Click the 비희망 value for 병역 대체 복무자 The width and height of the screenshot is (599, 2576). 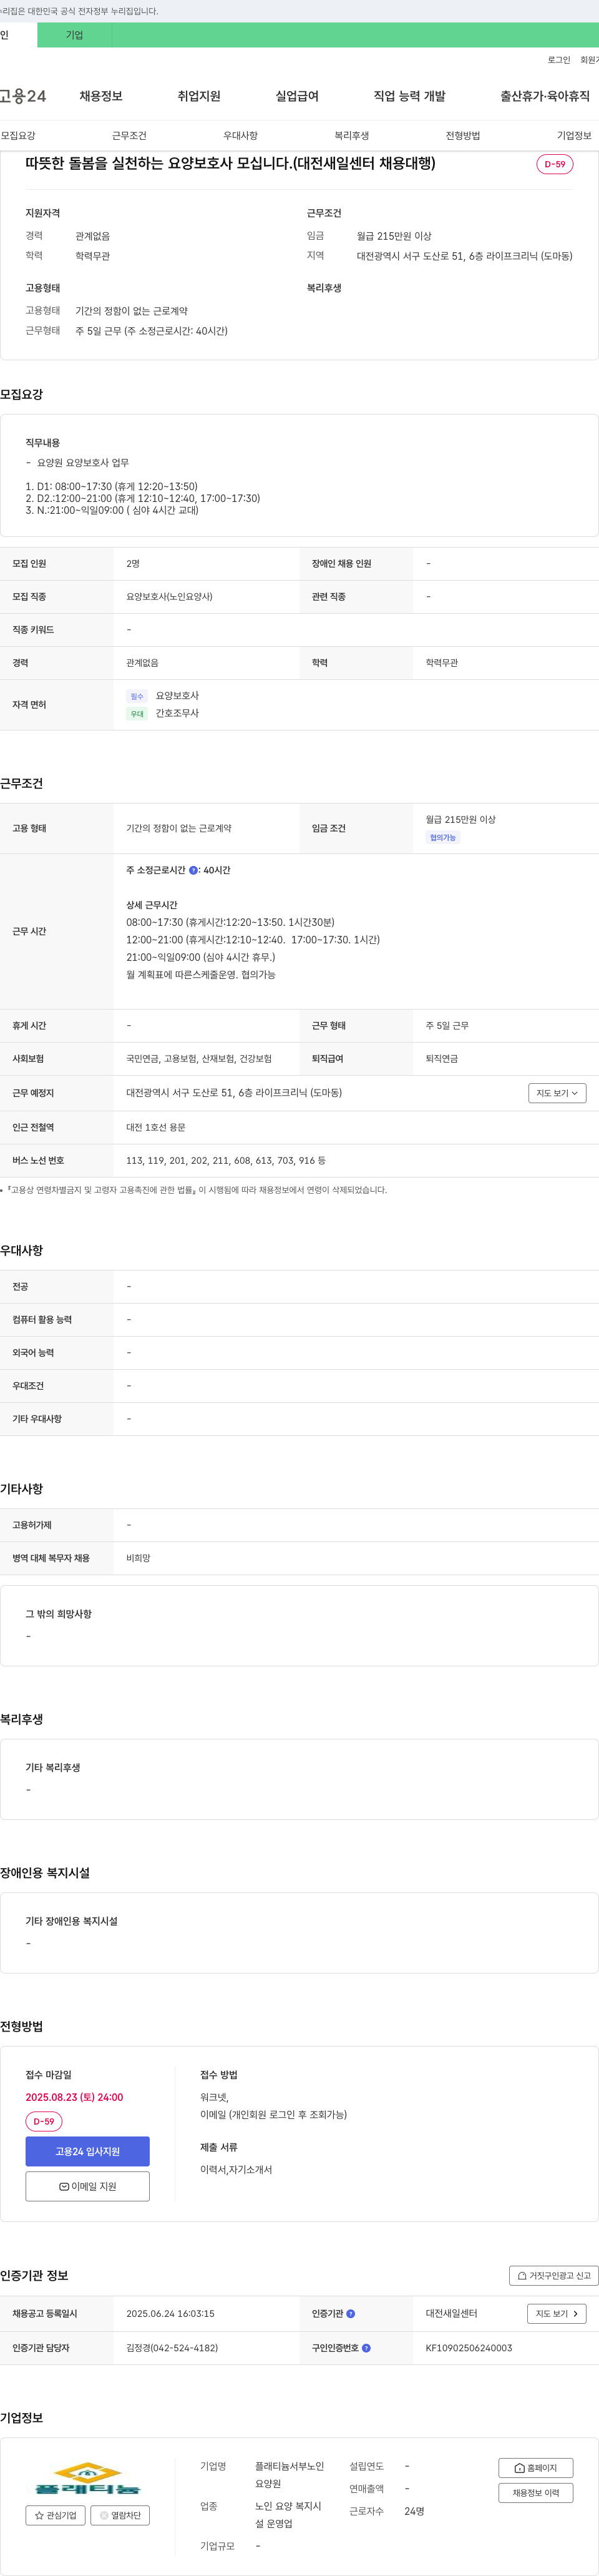click(138, 1558)
